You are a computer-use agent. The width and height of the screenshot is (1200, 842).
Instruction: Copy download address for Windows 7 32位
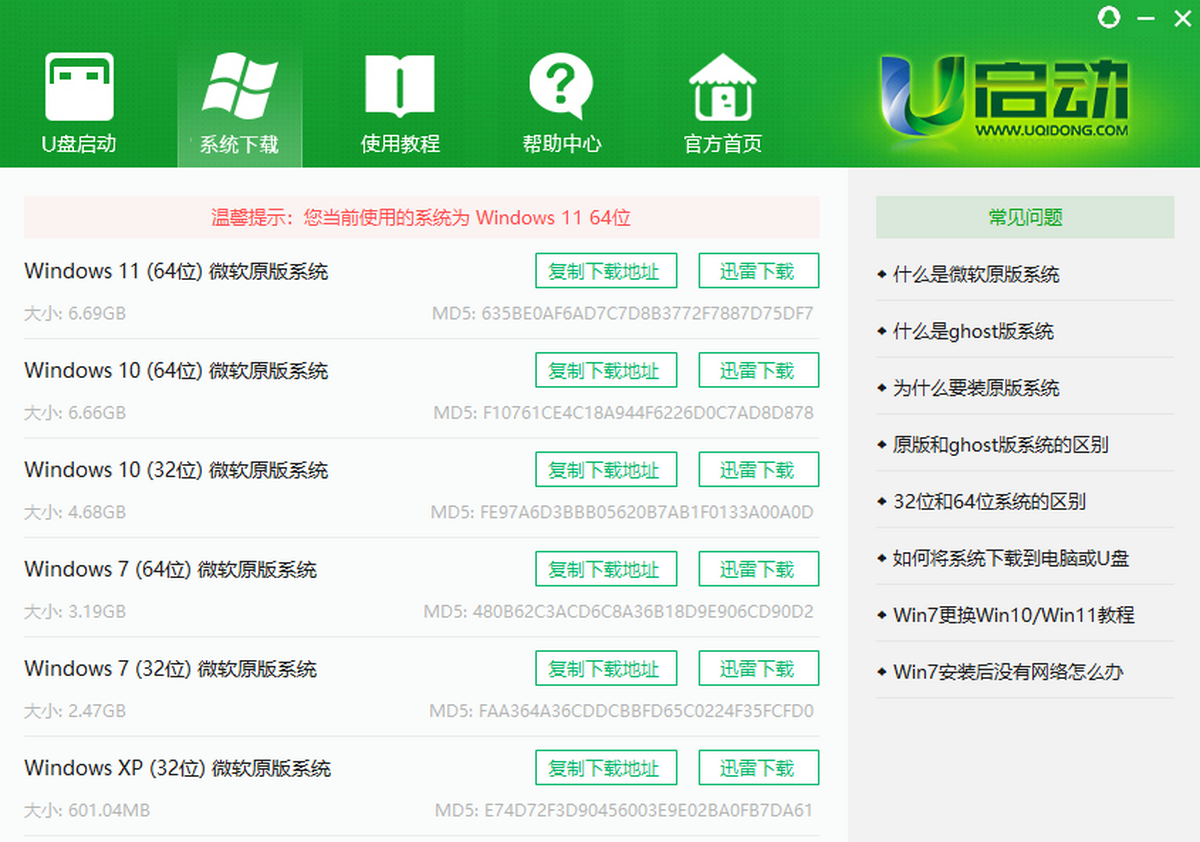[x=606, y=668]
